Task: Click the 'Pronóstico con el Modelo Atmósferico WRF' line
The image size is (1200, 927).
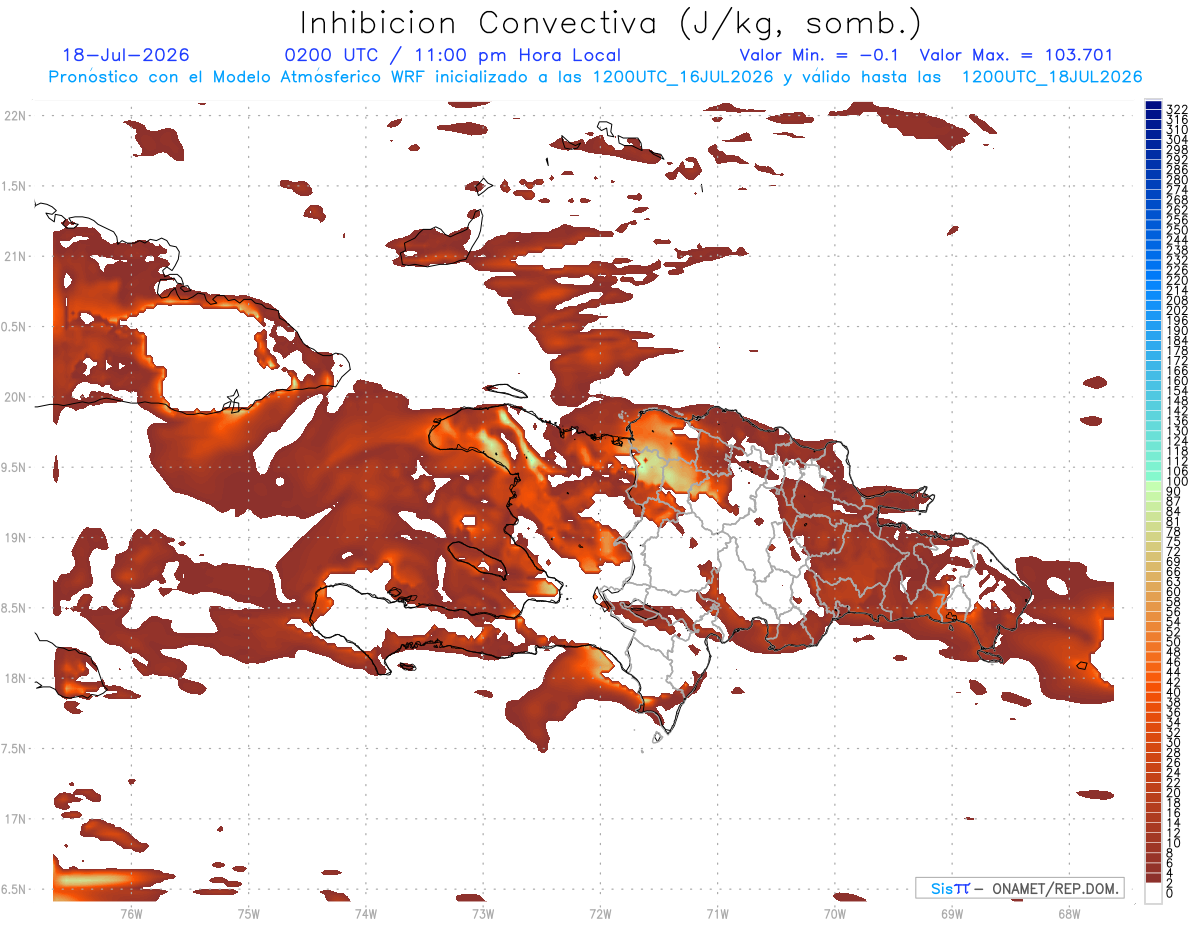Action: (595, 77)
